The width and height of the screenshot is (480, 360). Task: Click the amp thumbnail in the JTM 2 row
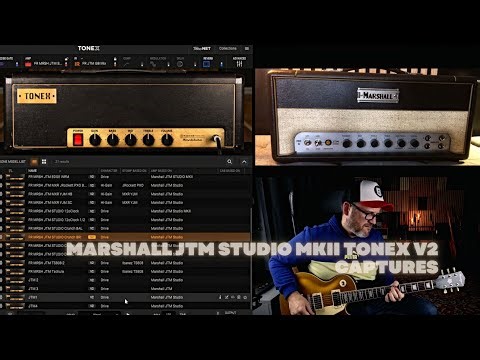15,280
